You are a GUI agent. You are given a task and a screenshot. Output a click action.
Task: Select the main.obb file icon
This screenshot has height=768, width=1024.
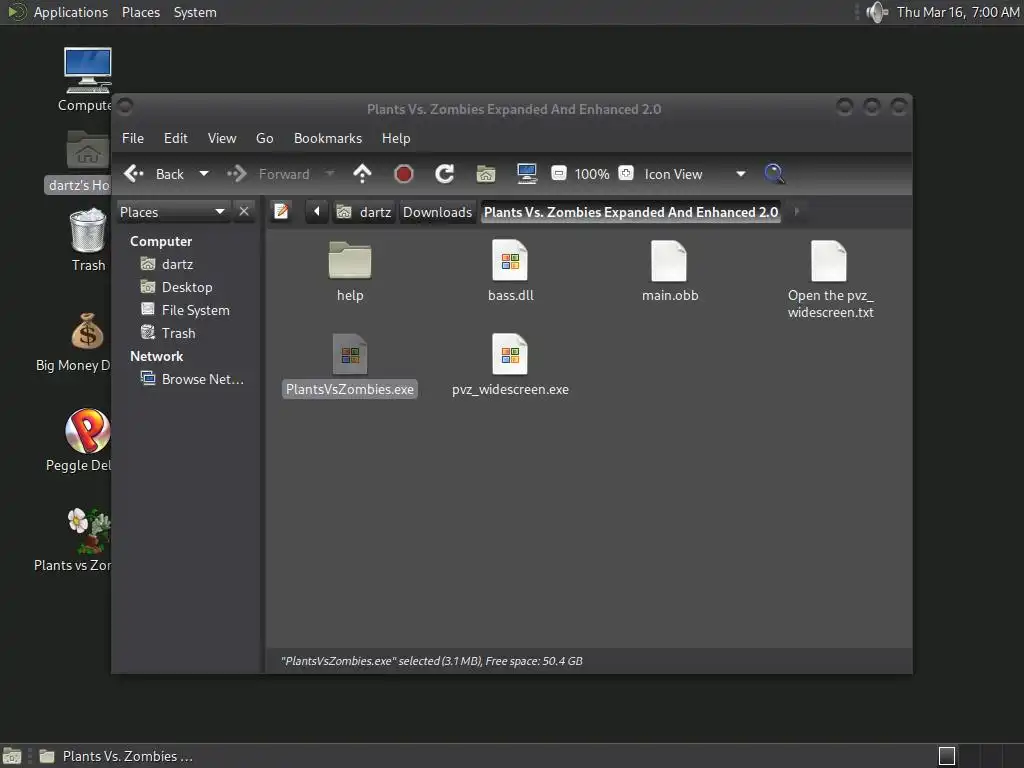pyautogui.click(x=669, y=260)
